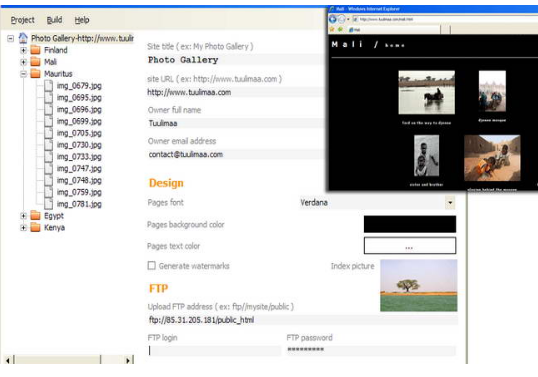This screenshot has height=377, width=538.
Task: Open the Build menu
Action: 54,20
